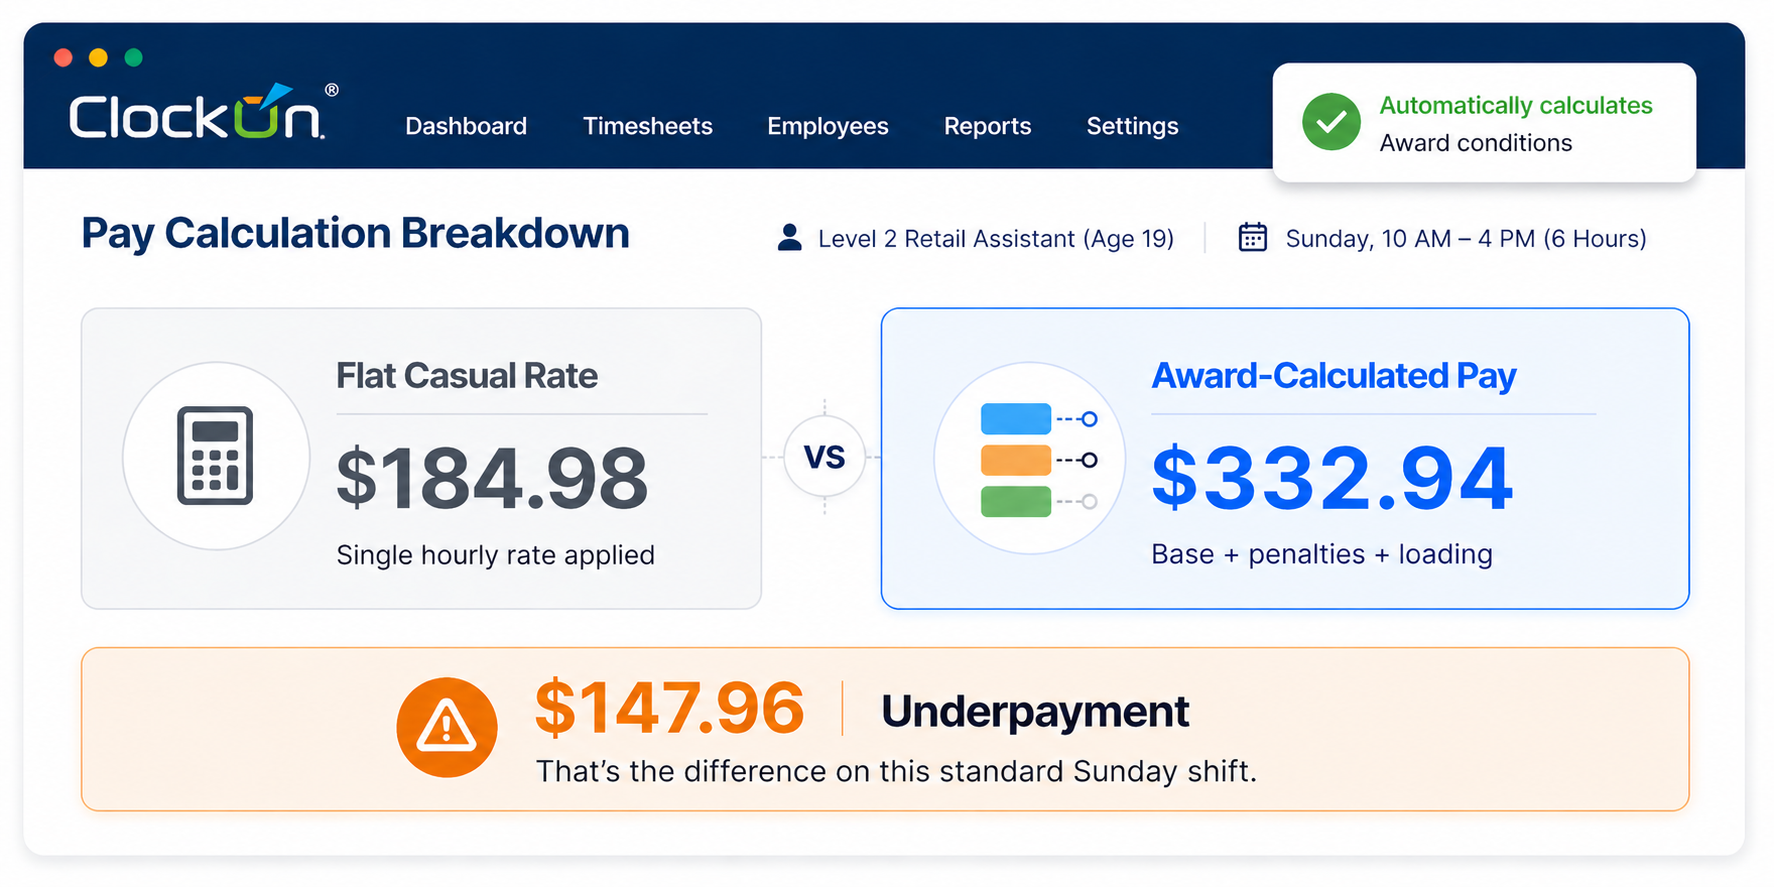Click the orange bar in the pay stack icon
1774x887 pixels.
coord(1014,458)
